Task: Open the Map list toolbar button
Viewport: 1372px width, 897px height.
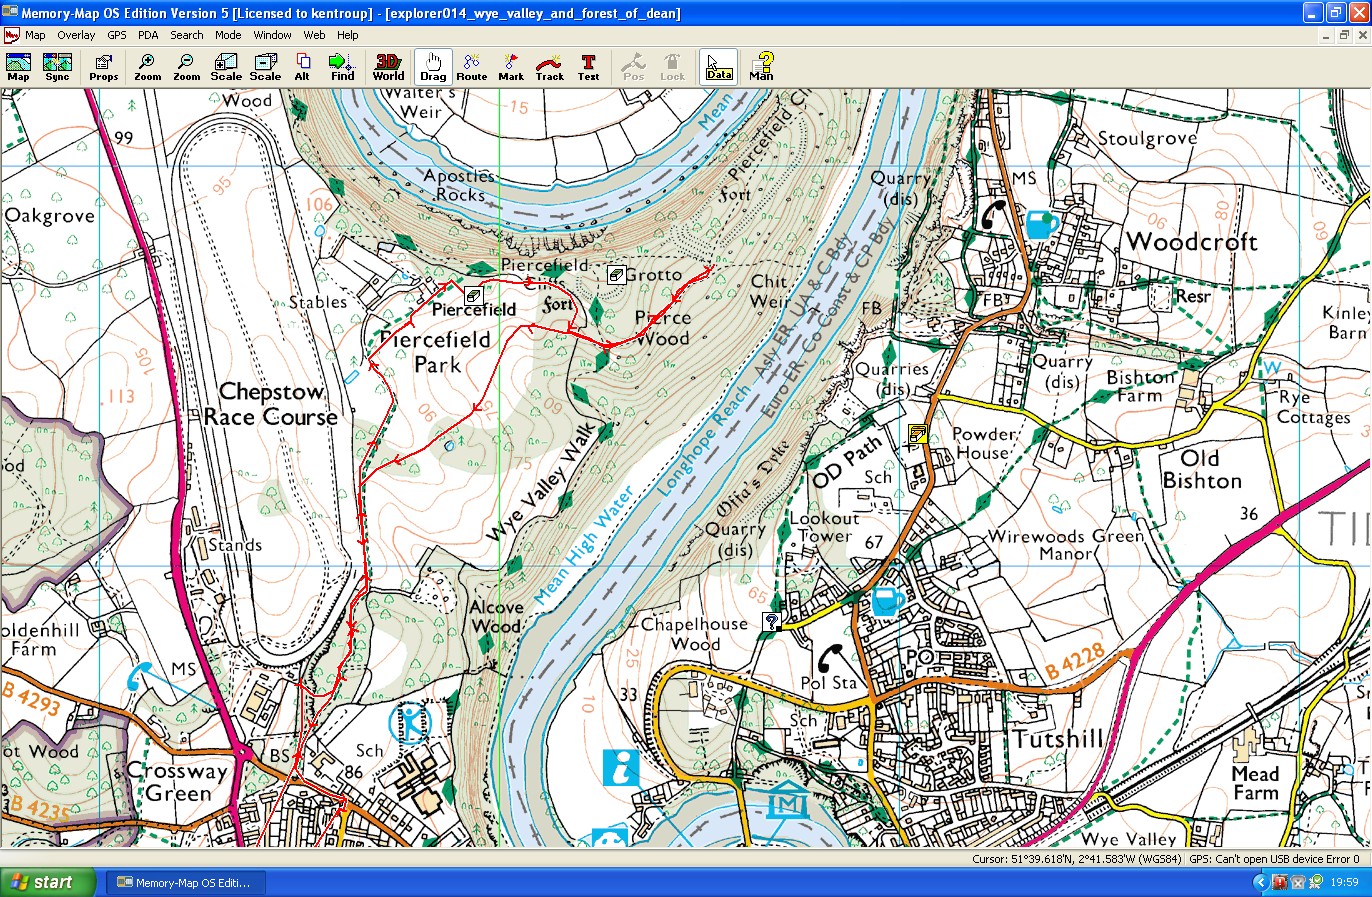Action: pyautogui.click(x=18, y=67)
